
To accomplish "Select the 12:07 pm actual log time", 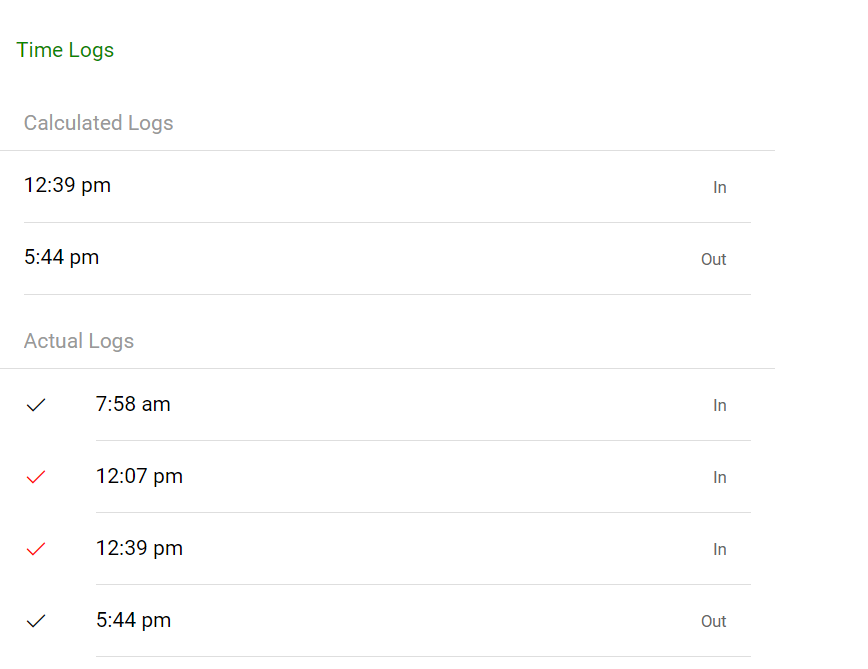I will tap(139, 476).
